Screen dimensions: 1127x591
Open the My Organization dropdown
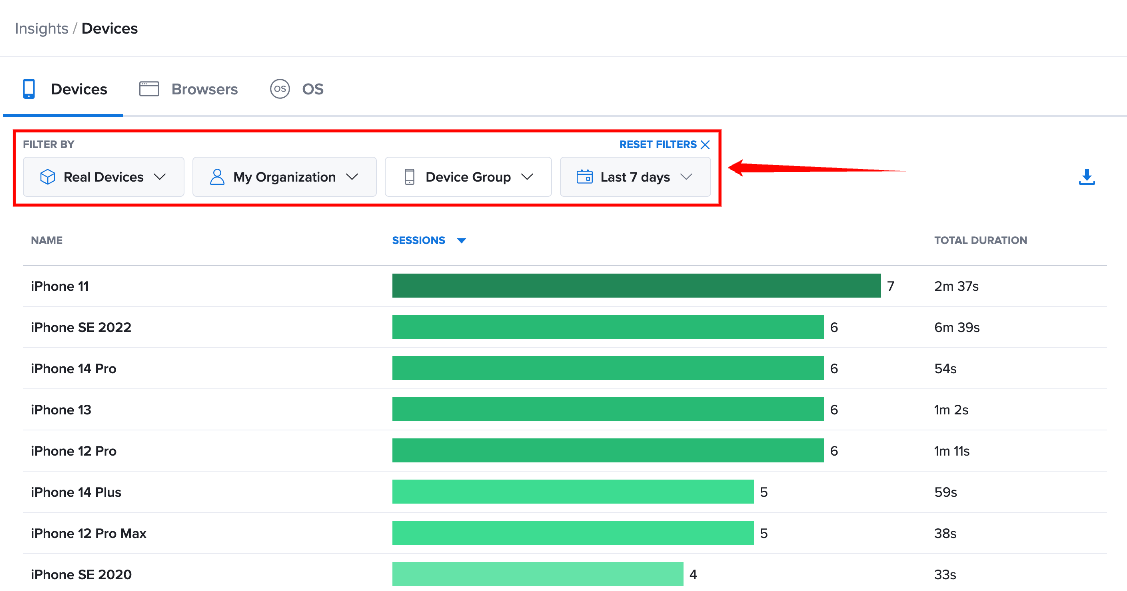[284, 177]
